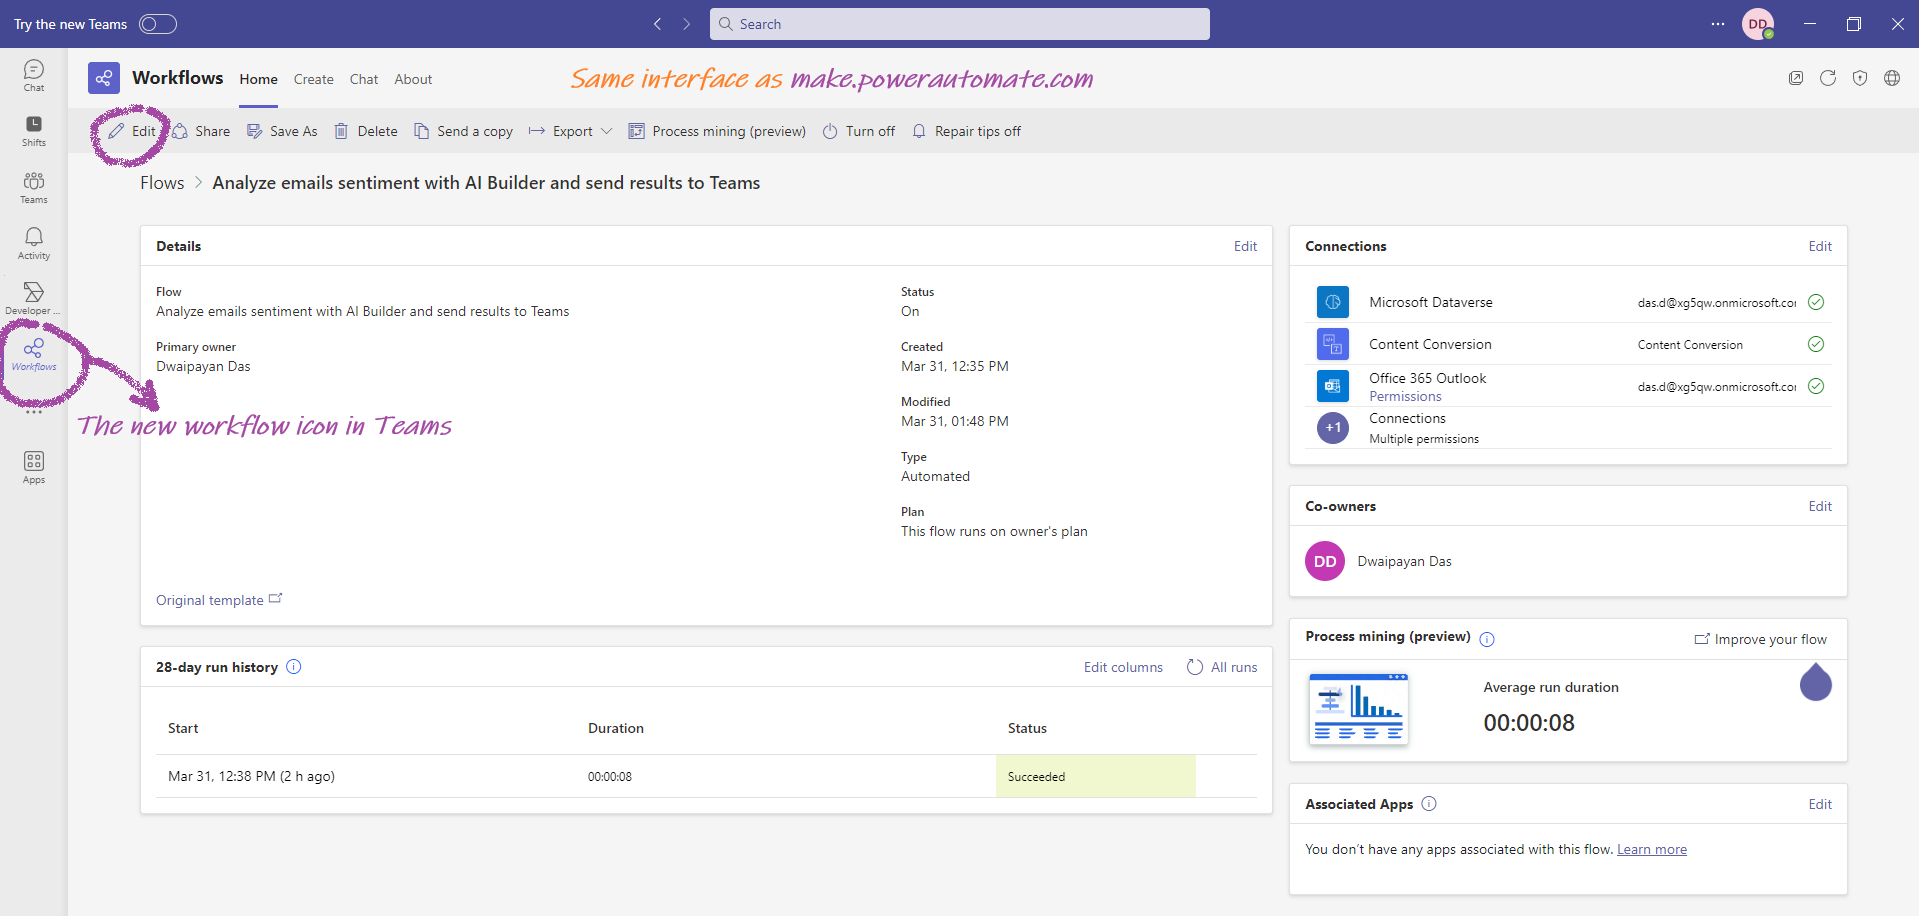Switch to the Home tab
Image resolution: width=1919 pixels, height=916 pixels.
(x=258, y=79)
